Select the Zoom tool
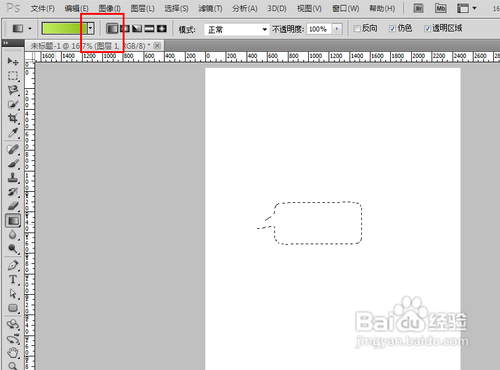 tap(13, 366)
